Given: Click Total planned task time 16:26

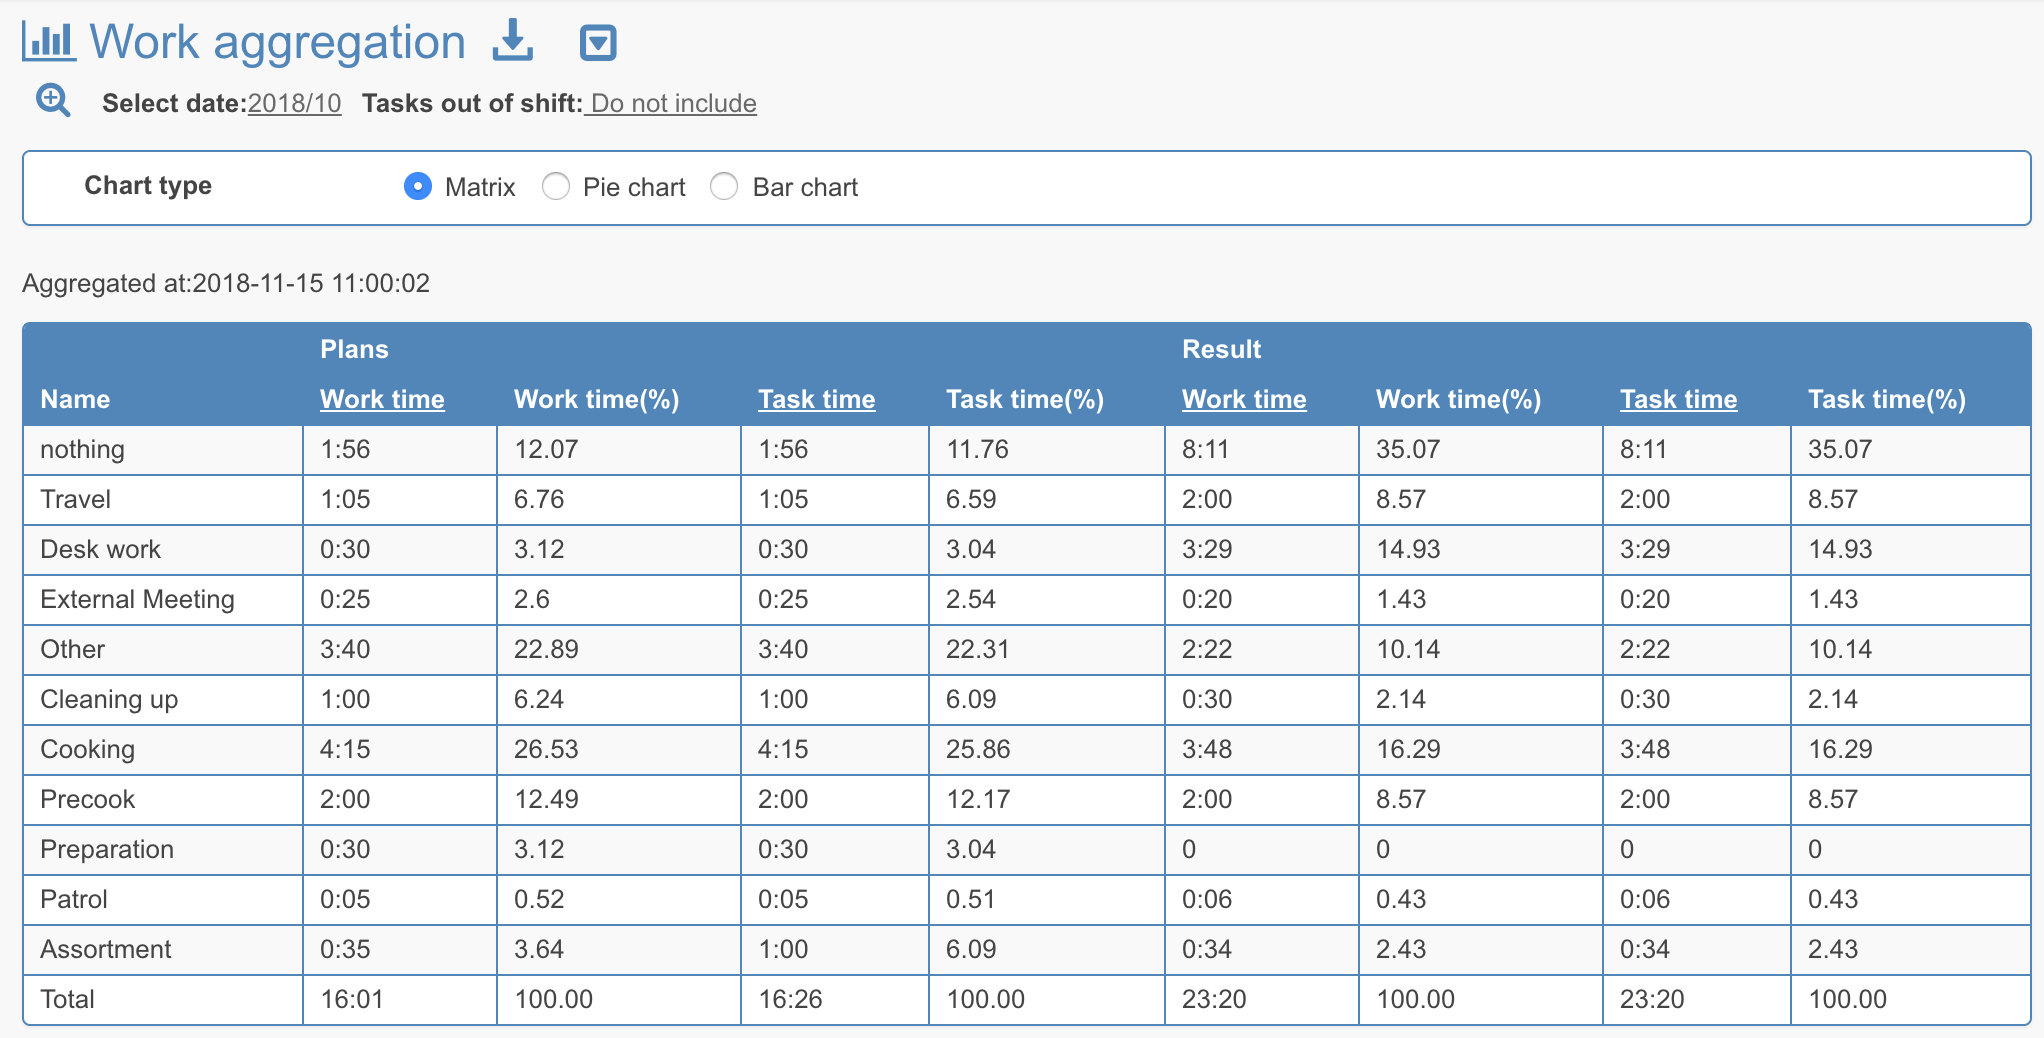Looking at the screenshot, I should coord(790,999).
